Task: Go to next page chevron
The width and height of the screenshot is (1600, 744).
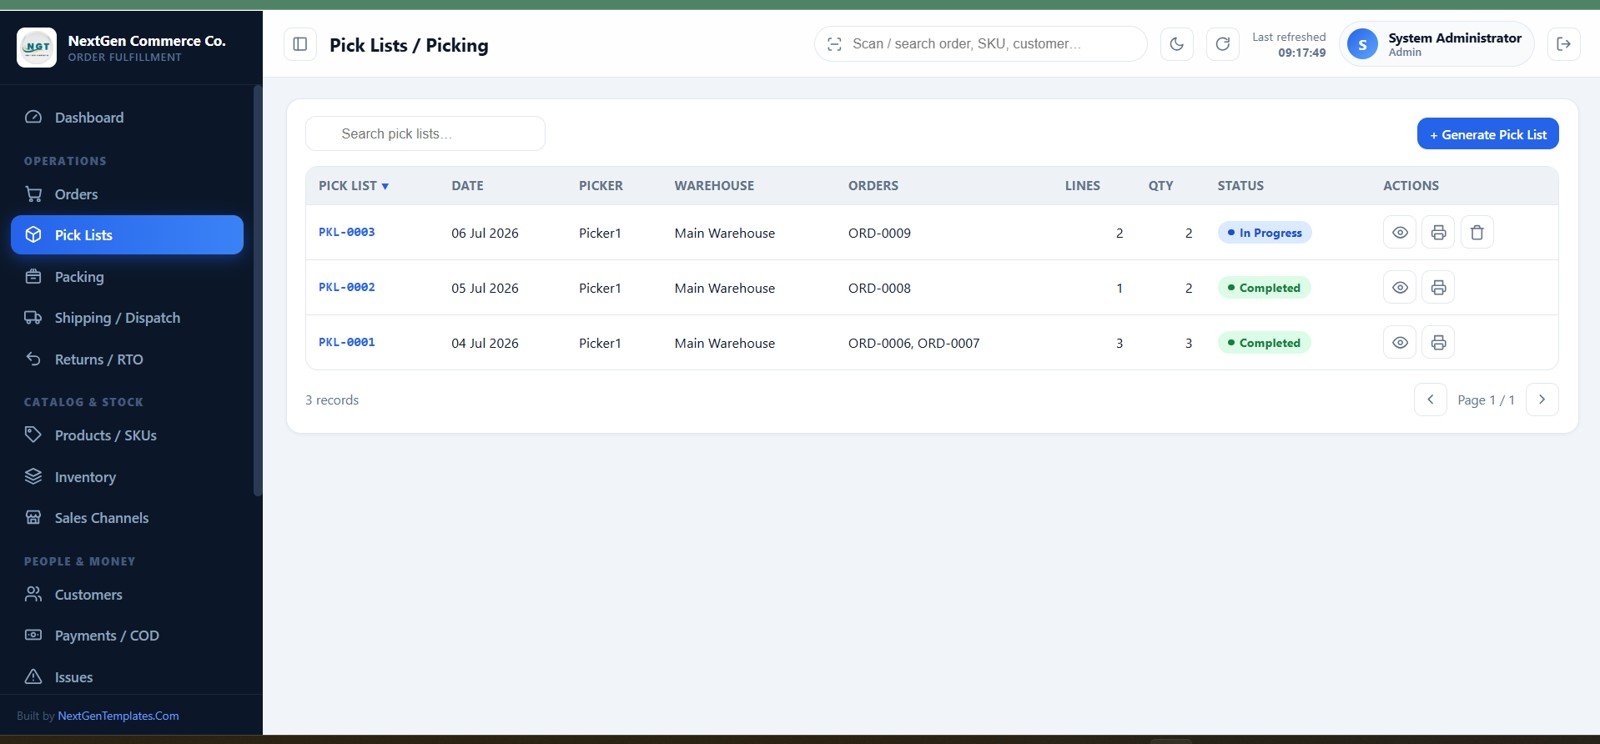Action: coord(1542,399)
